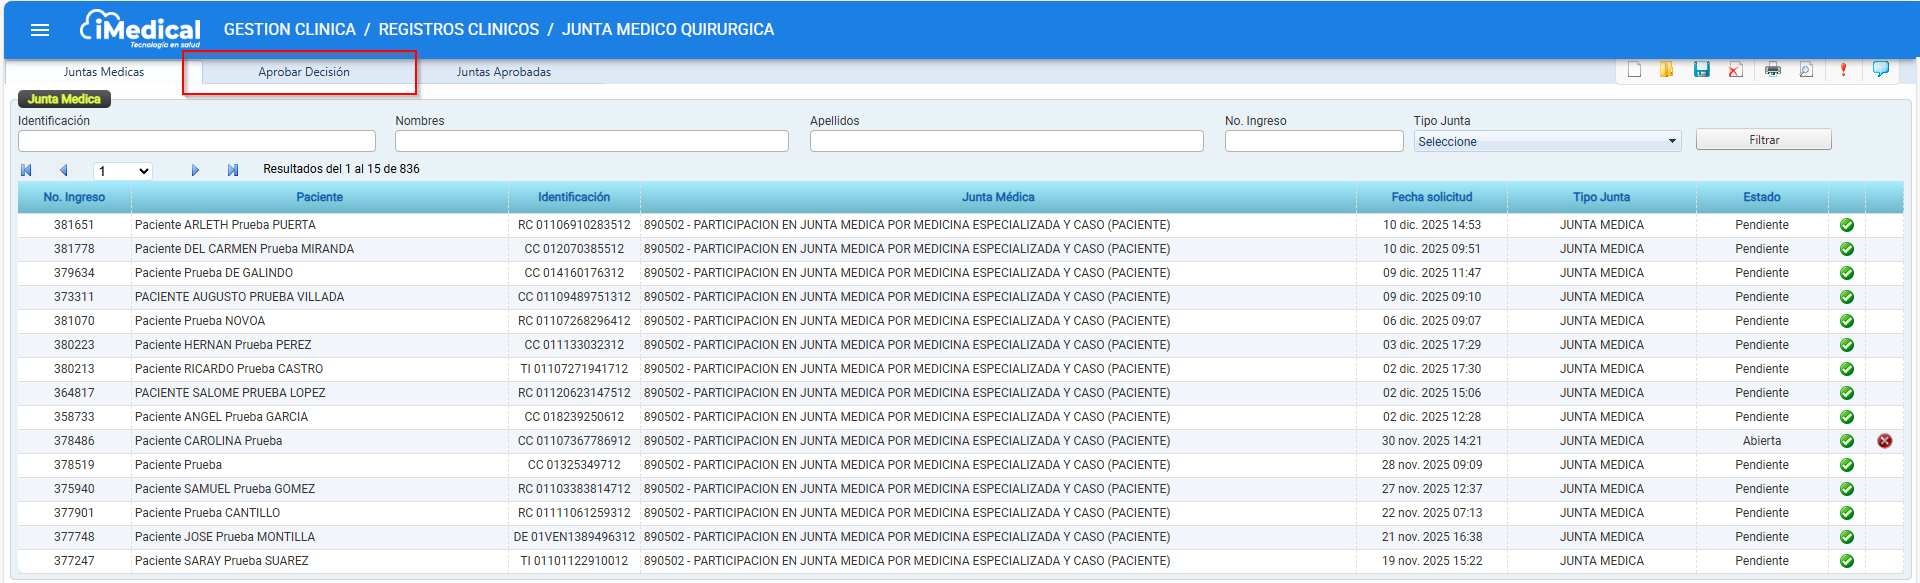The image size is (1920, 583).
Task: Switch to the Juntas Aprobadas tab
Action: pos(504,72)
